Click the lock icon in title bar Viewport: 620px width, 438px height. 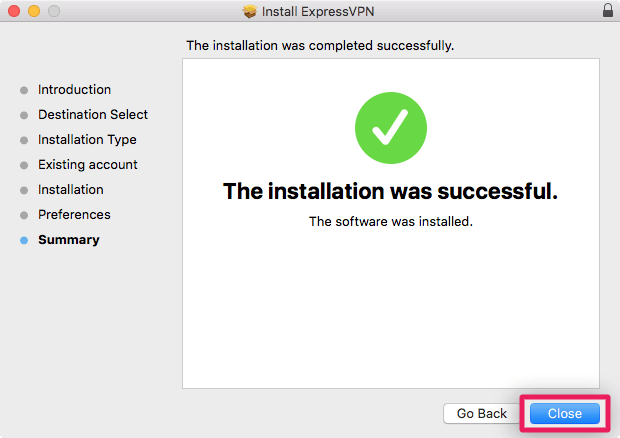[608, 11]
